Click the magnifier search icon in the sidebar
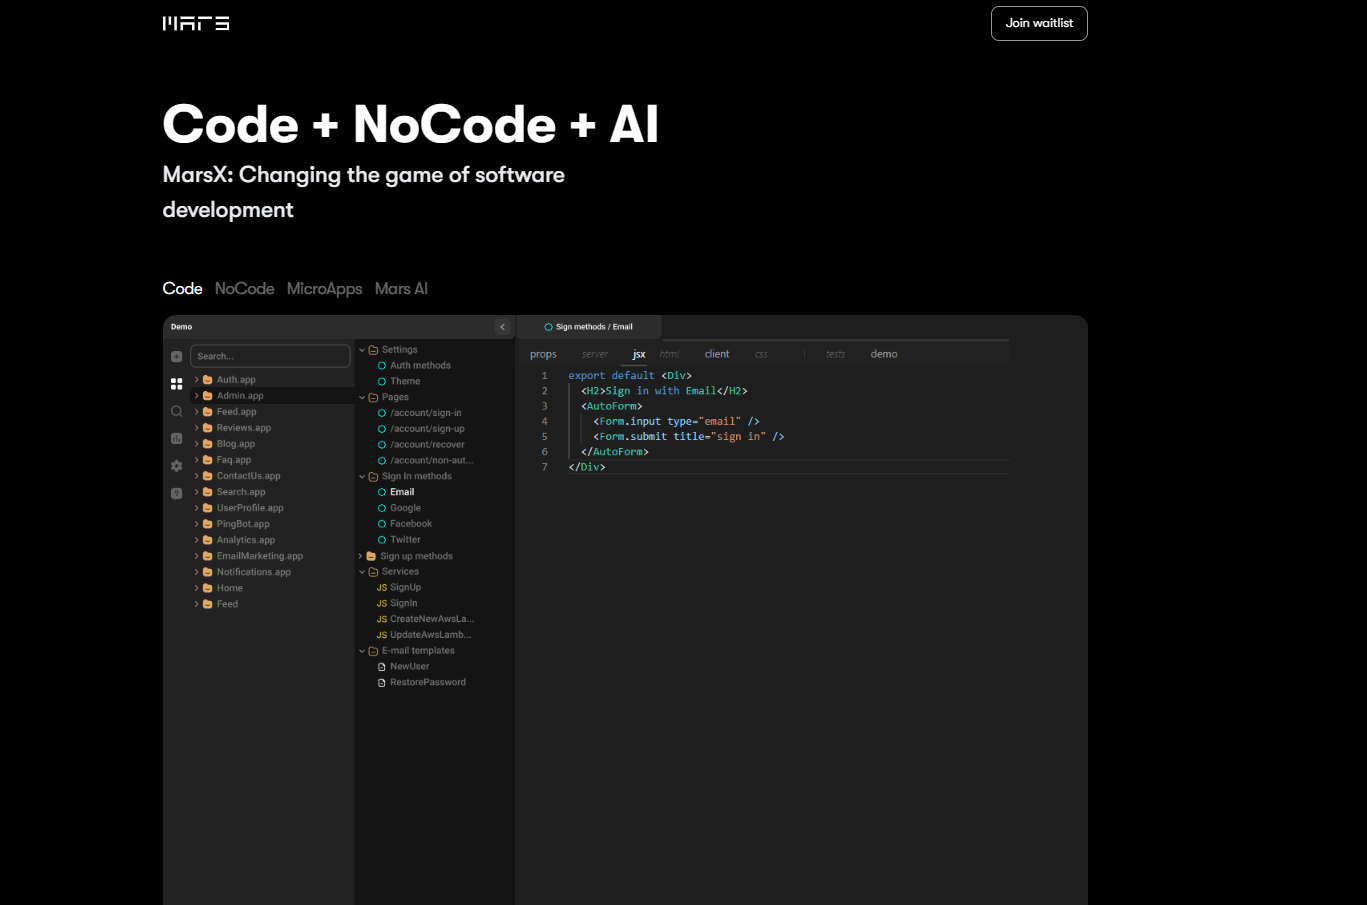 pyautogui.click(x=177, y=411)
